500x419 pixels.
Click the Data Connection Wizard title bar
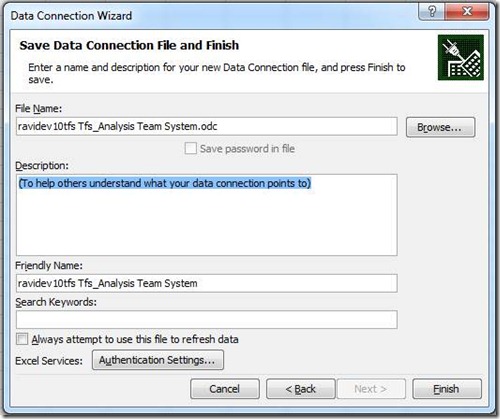point(213,15)
